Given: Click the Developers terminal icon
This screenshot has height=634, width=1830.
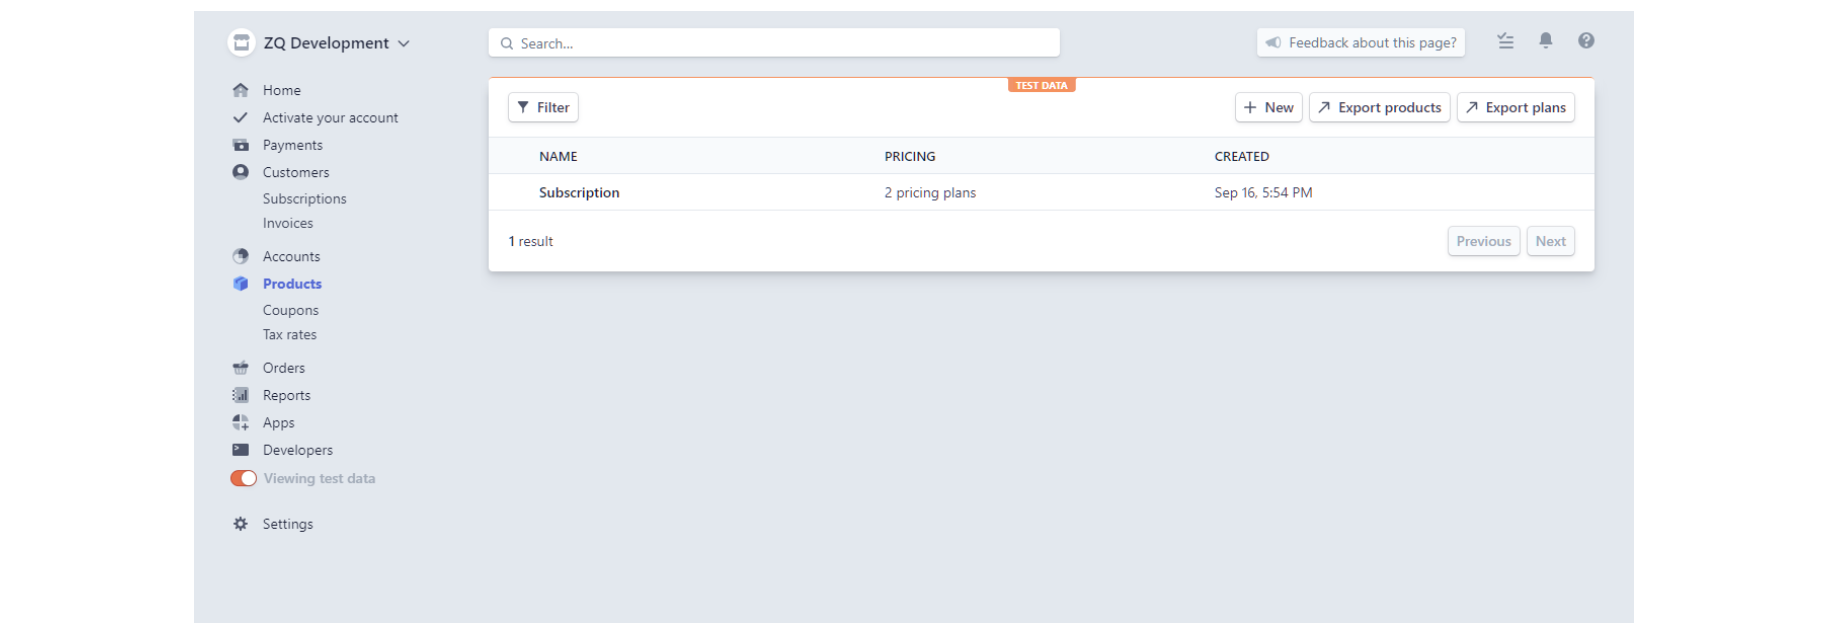Looking at the screenshot, I should click(x=240, y=450).
